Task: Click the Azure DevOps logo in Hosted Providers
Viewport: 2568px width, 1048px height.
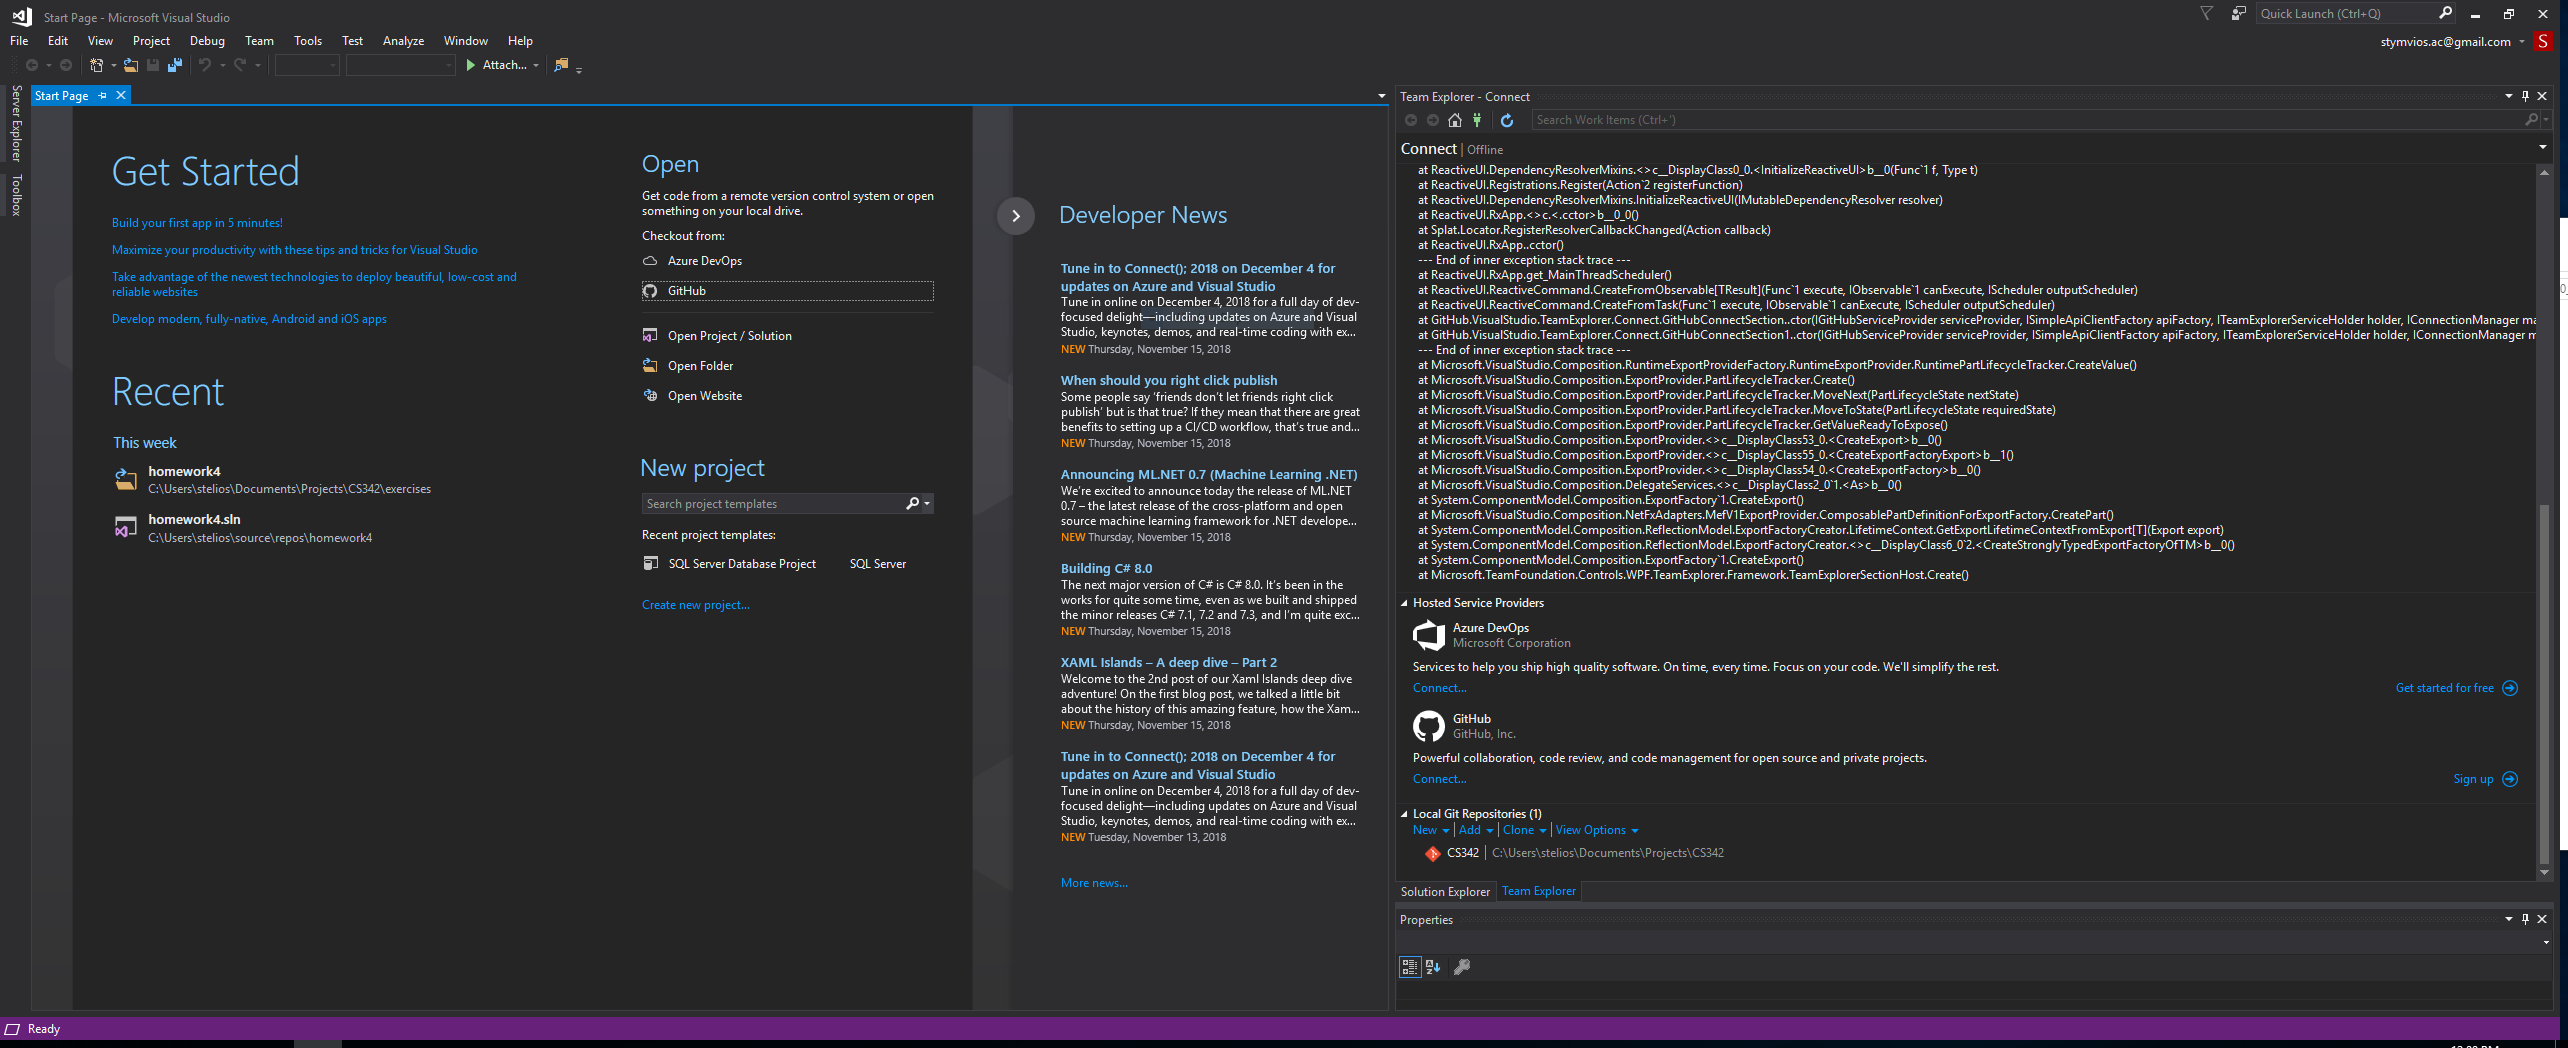Action: (1429, 635)
